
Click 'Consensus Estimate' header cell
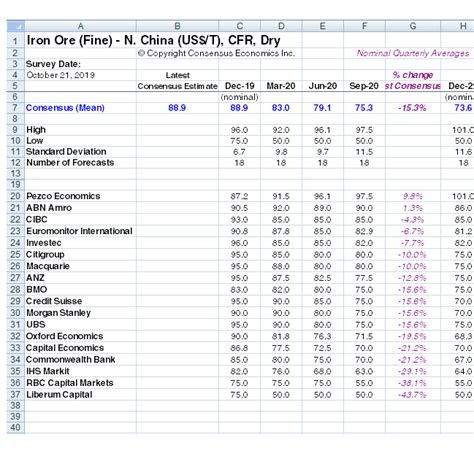177,86
